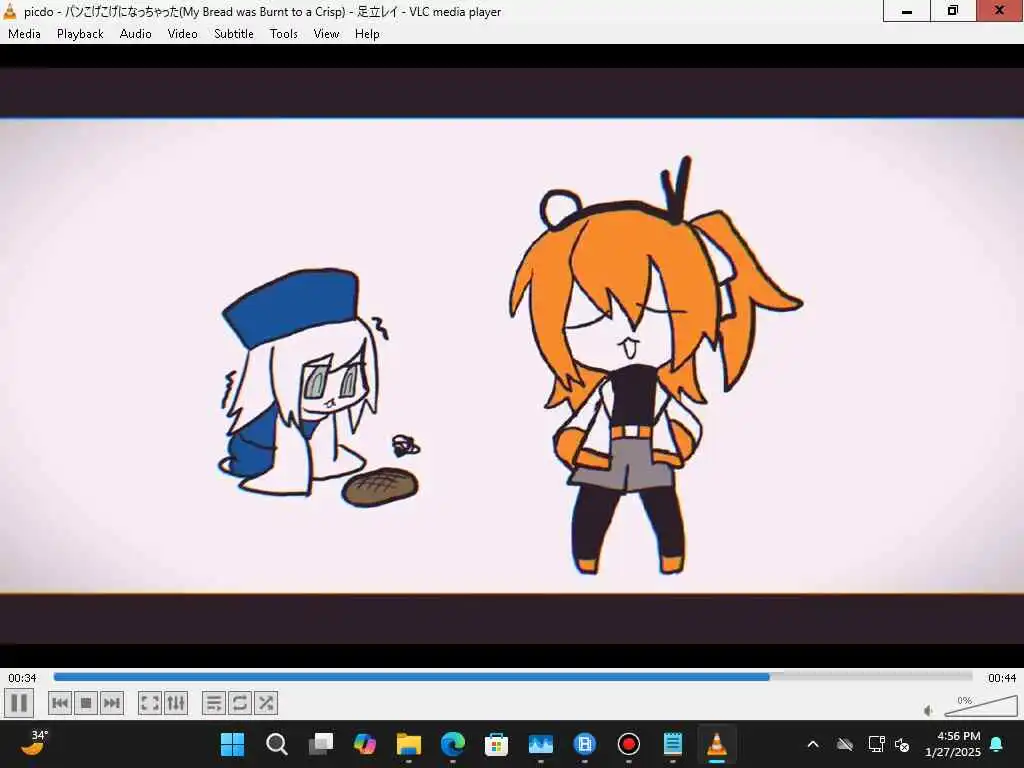Show extended settings and effects
Viewport: 1024px width, 768px height.
[176, 703]
